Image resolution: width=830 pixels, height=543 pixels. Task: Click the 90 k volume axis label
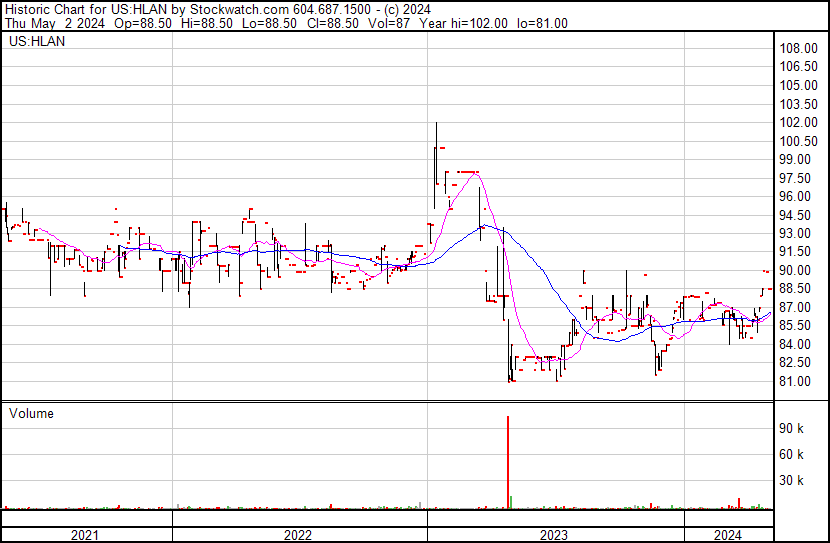coord(793,428)
